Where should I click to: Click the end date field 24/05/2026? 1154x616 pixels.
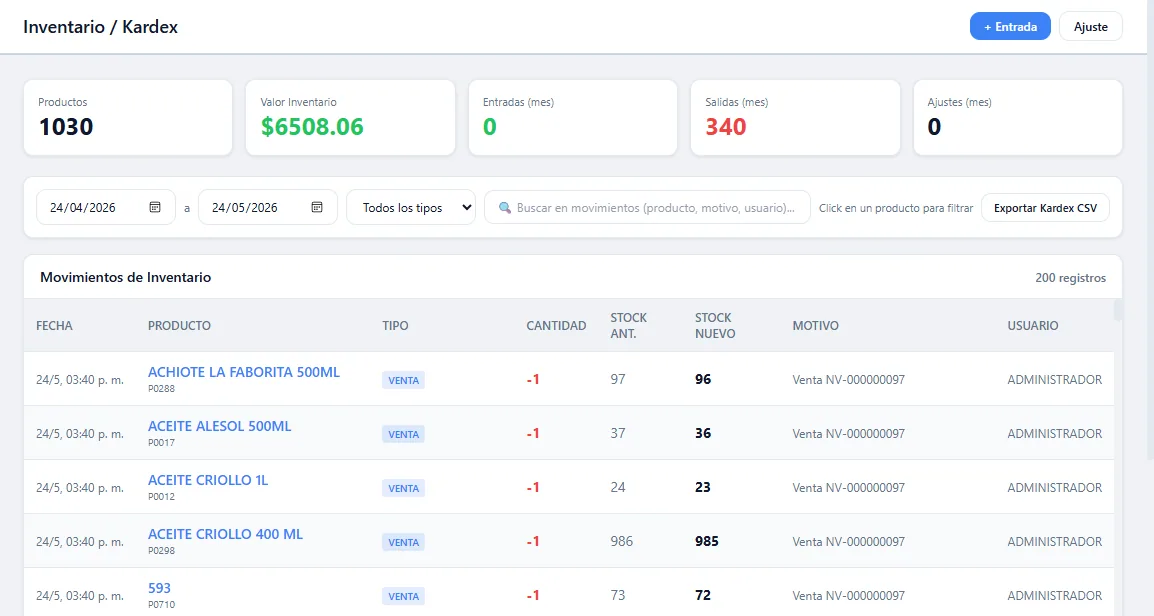pyautogui.click(x=268, y=208)
